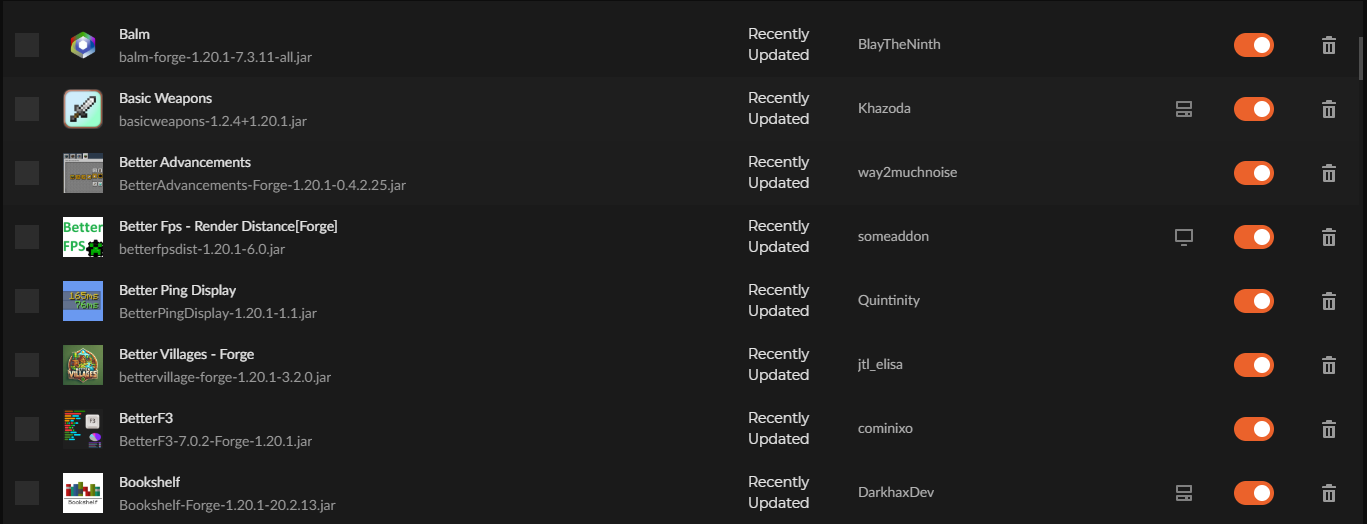Disable the Bookshelf mod switch
This screenshot has width=1367, height=524.
coord(1253,493)
